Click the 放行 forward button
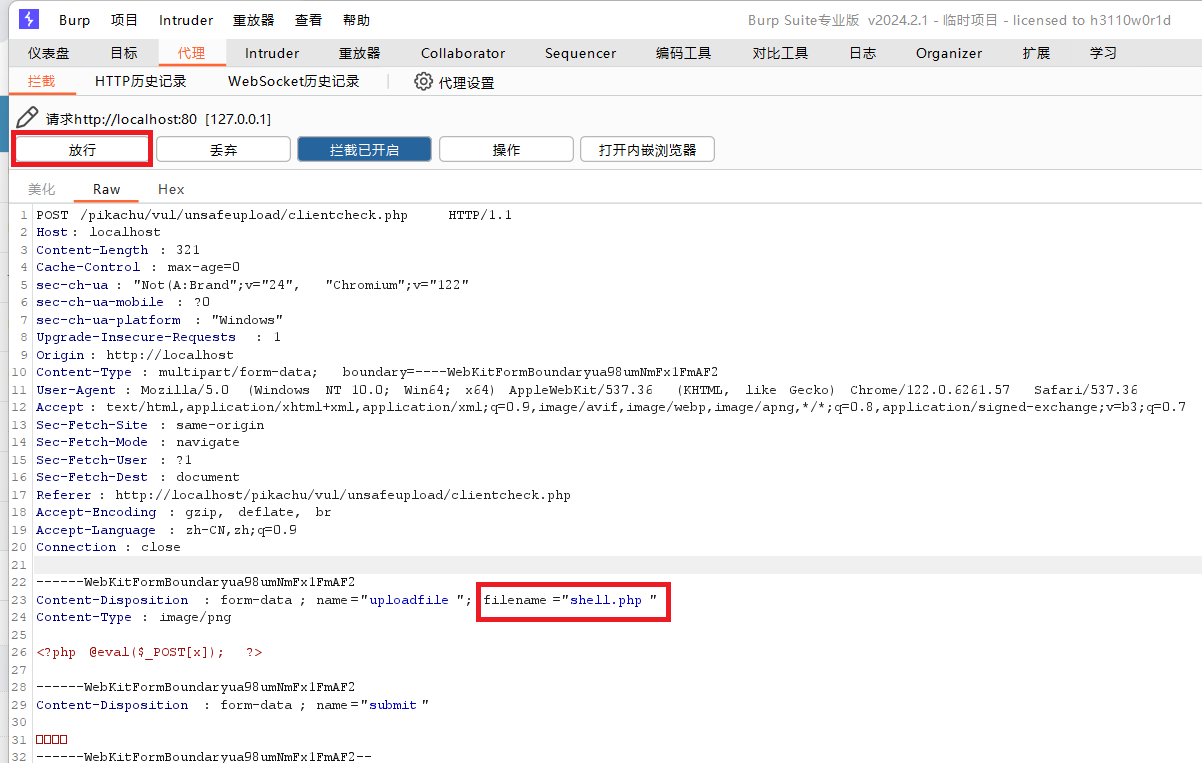 (x=82, y=150)
